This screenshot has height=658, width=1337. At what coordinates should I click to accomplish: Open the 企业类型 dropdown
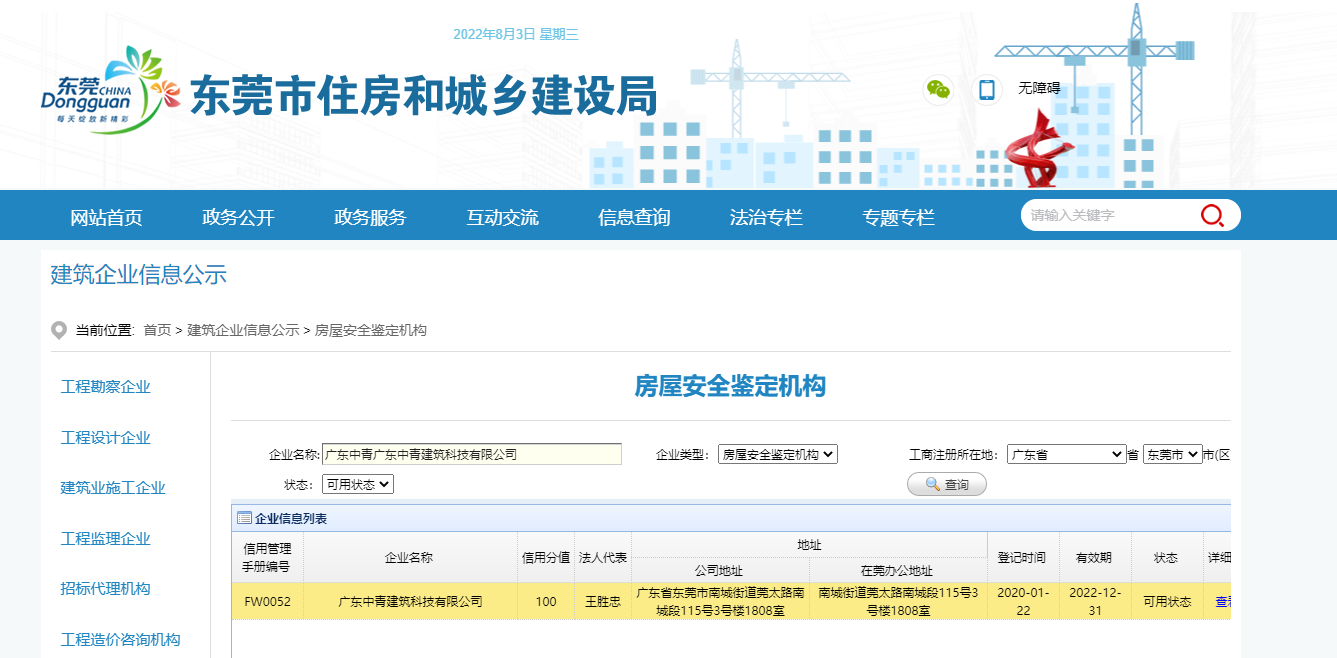(x=777, y=454)
